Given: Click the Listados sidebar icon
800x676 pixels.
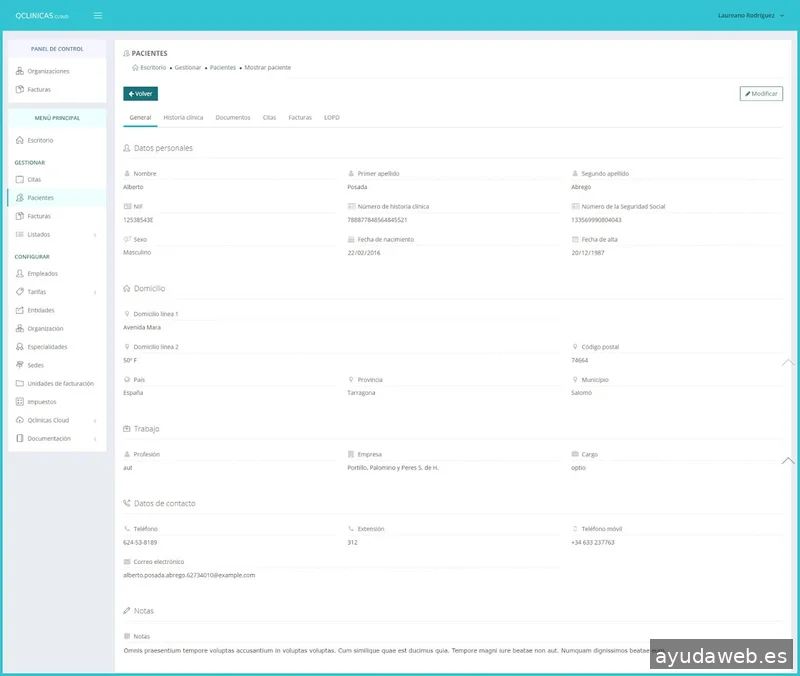Looking at the screenshot, I should [20, 235].
